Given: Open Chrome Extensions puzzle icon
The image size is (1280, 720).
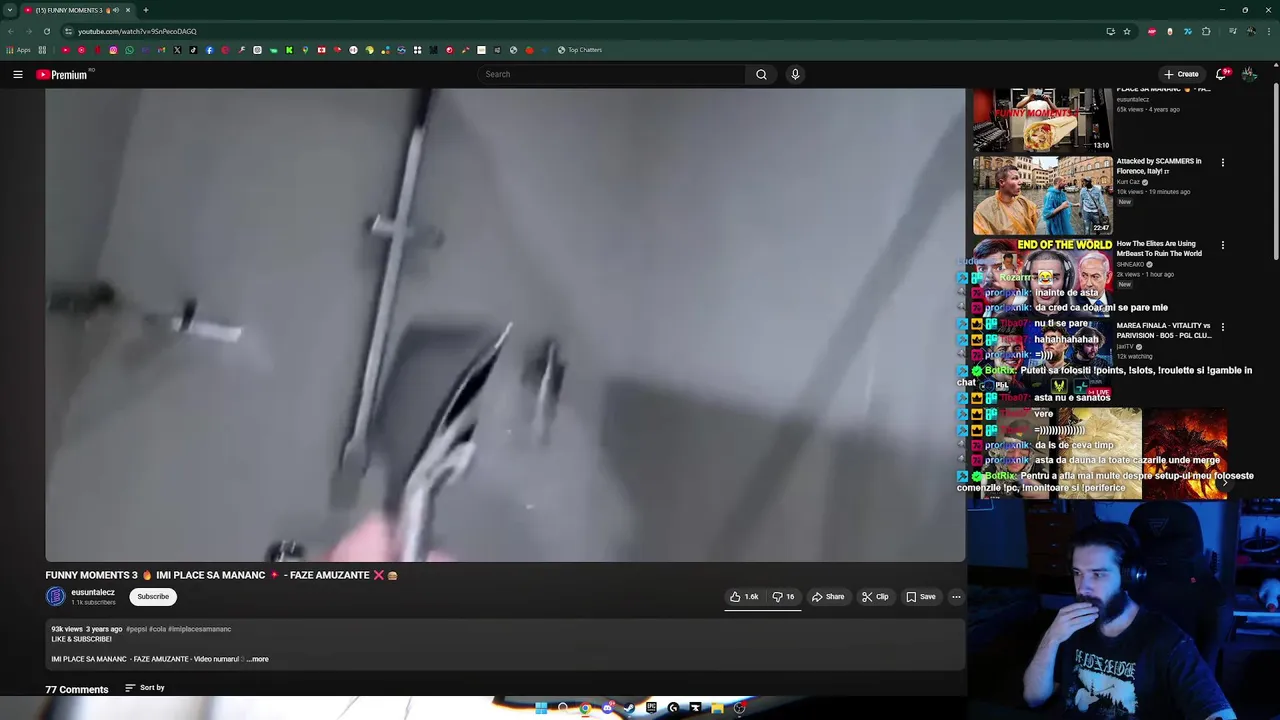Looking at the screenshot, I should tap(1206, 31).
